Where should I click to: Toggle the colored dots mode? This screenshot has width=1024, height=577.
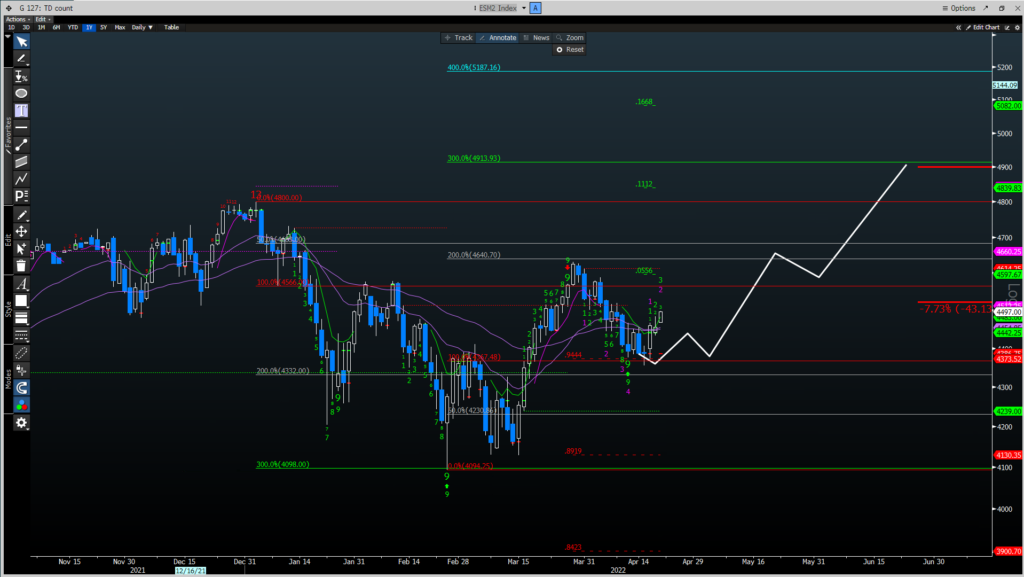point(22,405)
